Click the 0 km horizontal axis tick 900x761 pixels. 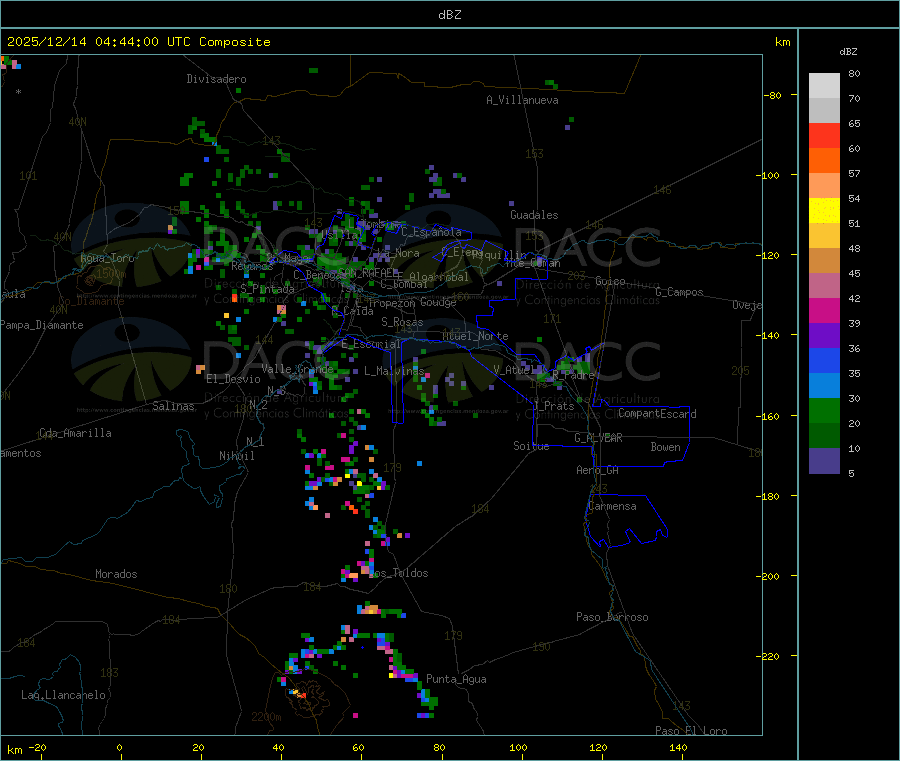[x=119, y=747]
